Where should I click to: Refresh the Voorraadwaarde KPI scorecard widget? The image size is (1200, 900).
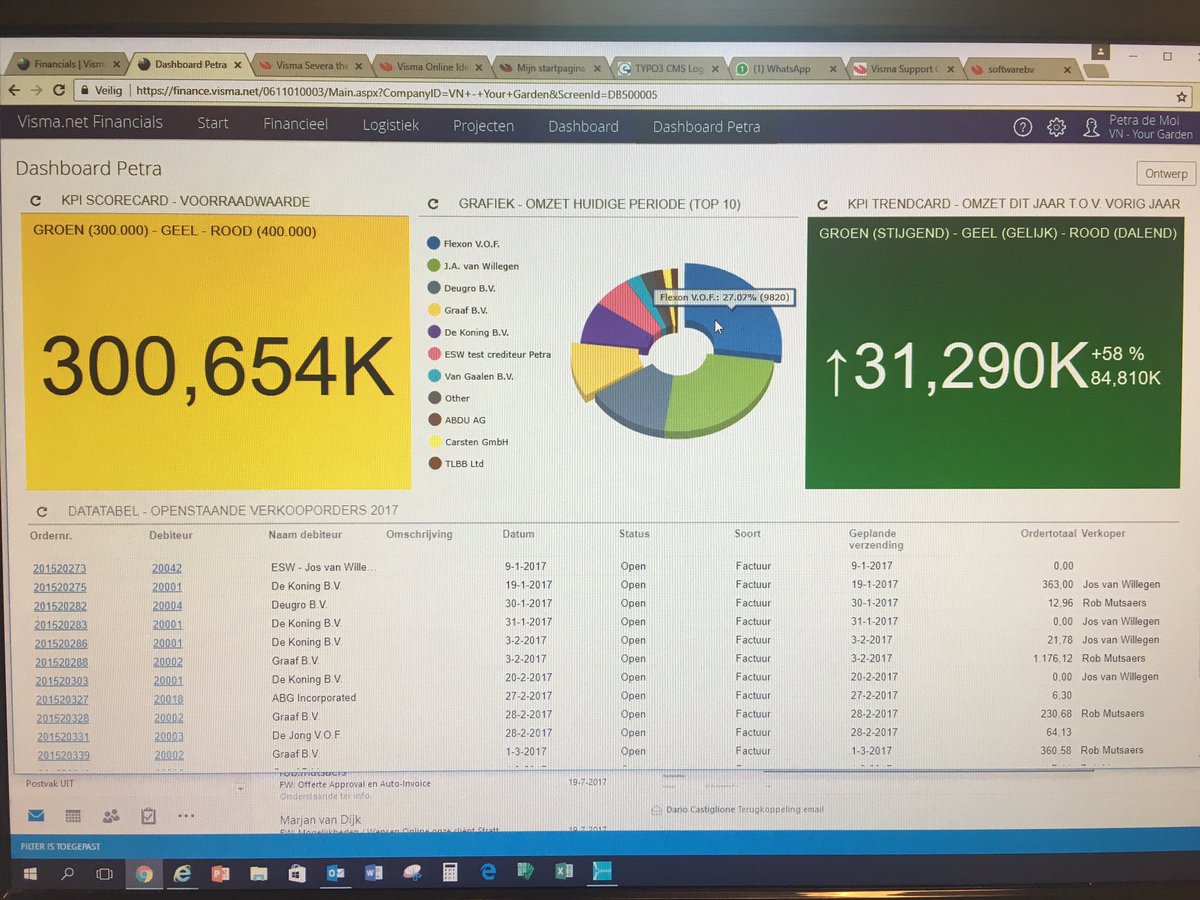click(37, 201)
